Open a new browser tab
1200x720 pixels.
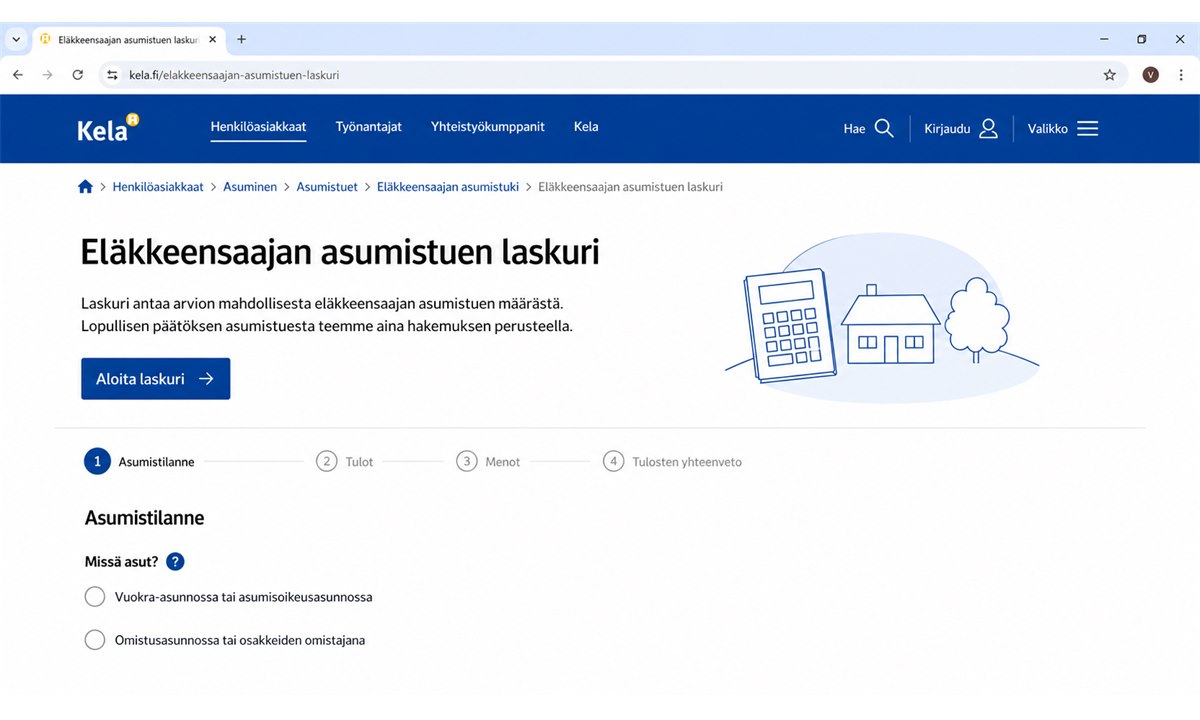241,40
